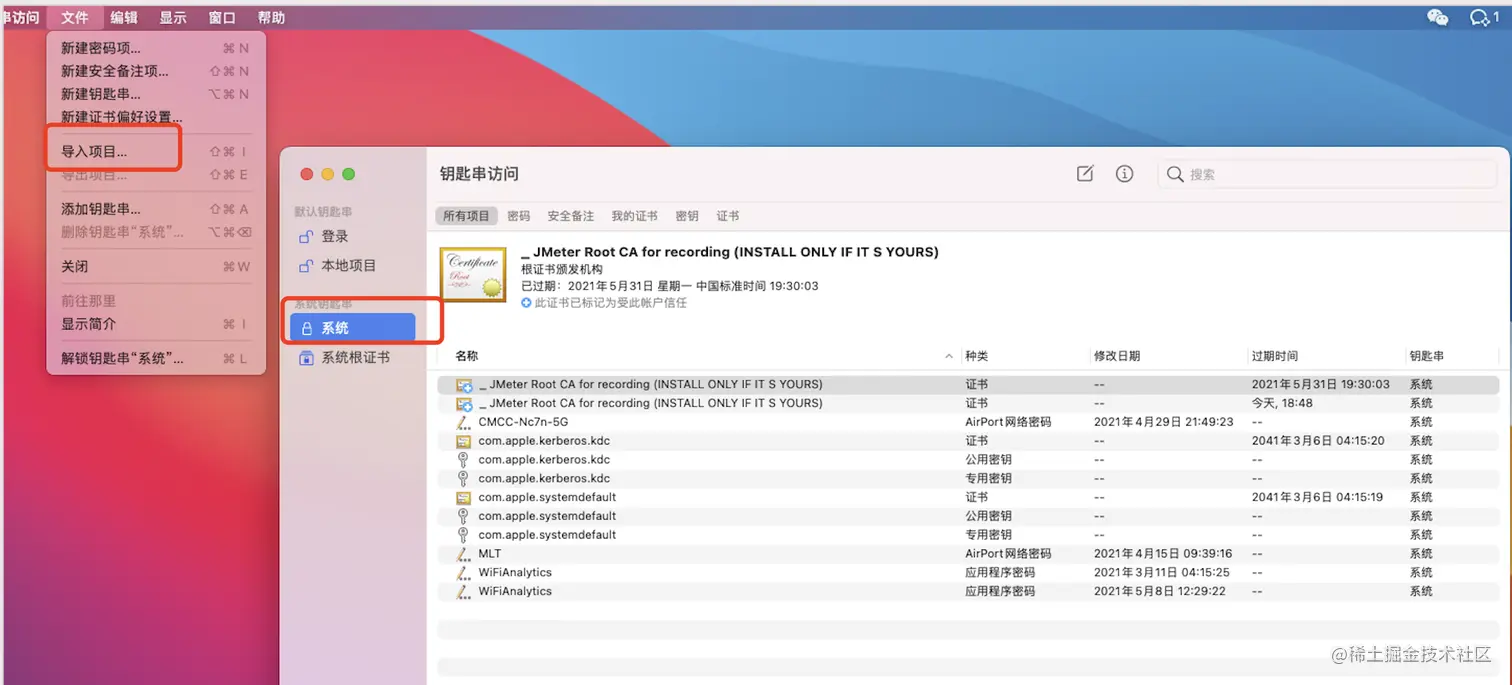Click the password icon of CMCC-Nc7n-5G row
This screenshot has width=1512, height=685.
(x=463, y=422)
